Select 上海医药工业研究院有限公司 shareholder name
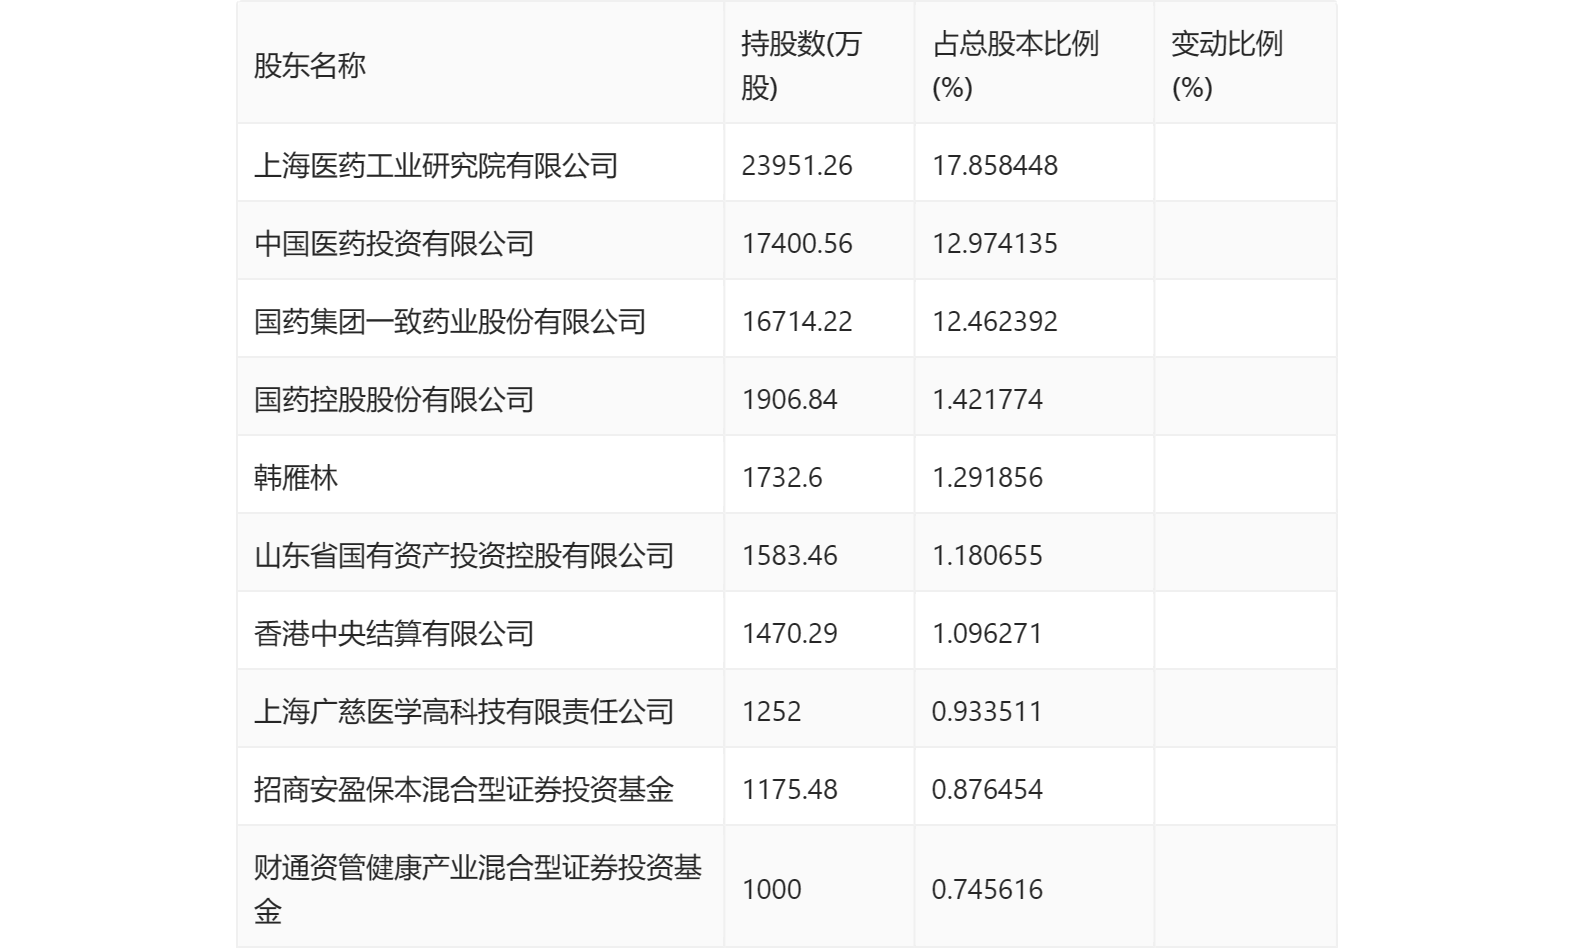 pyautogui.click(x=436, y=165)
